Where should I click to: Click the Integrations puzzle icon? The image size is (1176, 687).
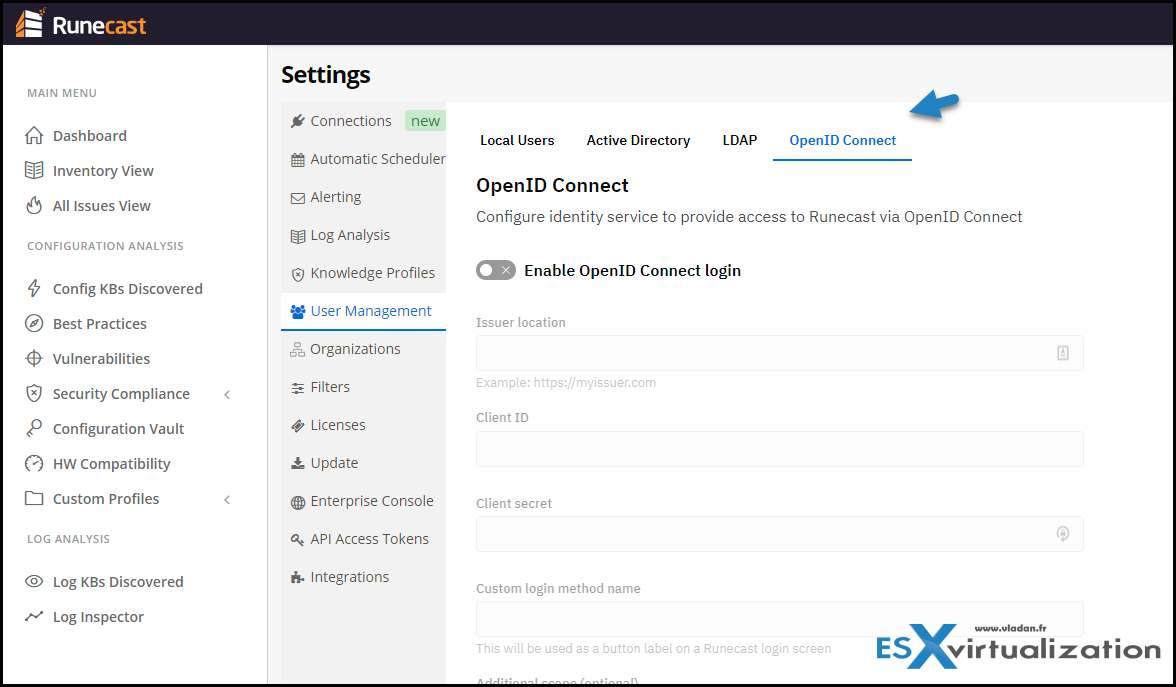298,578
